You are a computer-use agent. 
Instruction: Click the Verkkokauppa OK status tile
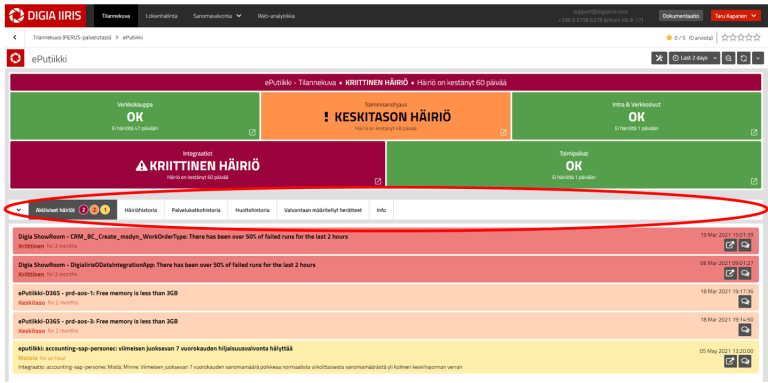click(x=135, y=116)
